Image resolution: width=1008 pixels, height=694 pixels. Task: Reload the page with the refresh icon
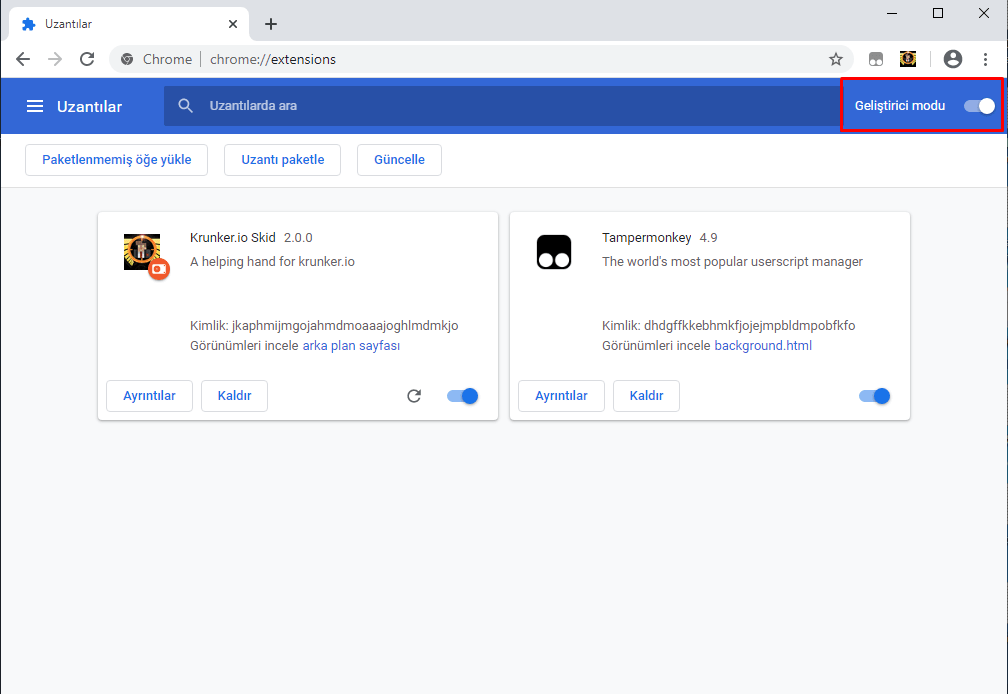click(87, 59)
